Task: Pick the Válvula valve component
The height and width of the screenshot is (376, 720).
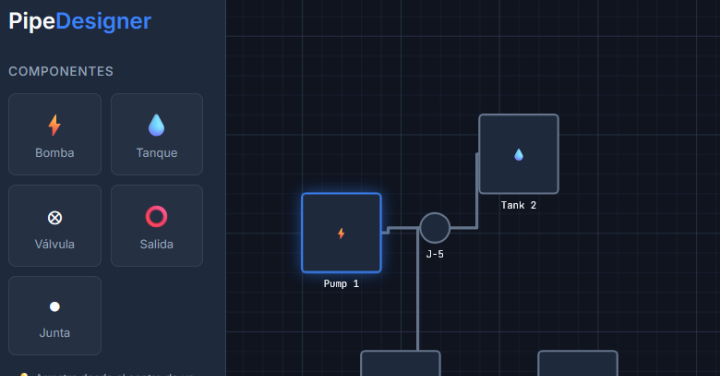Action: pos(55,225)
